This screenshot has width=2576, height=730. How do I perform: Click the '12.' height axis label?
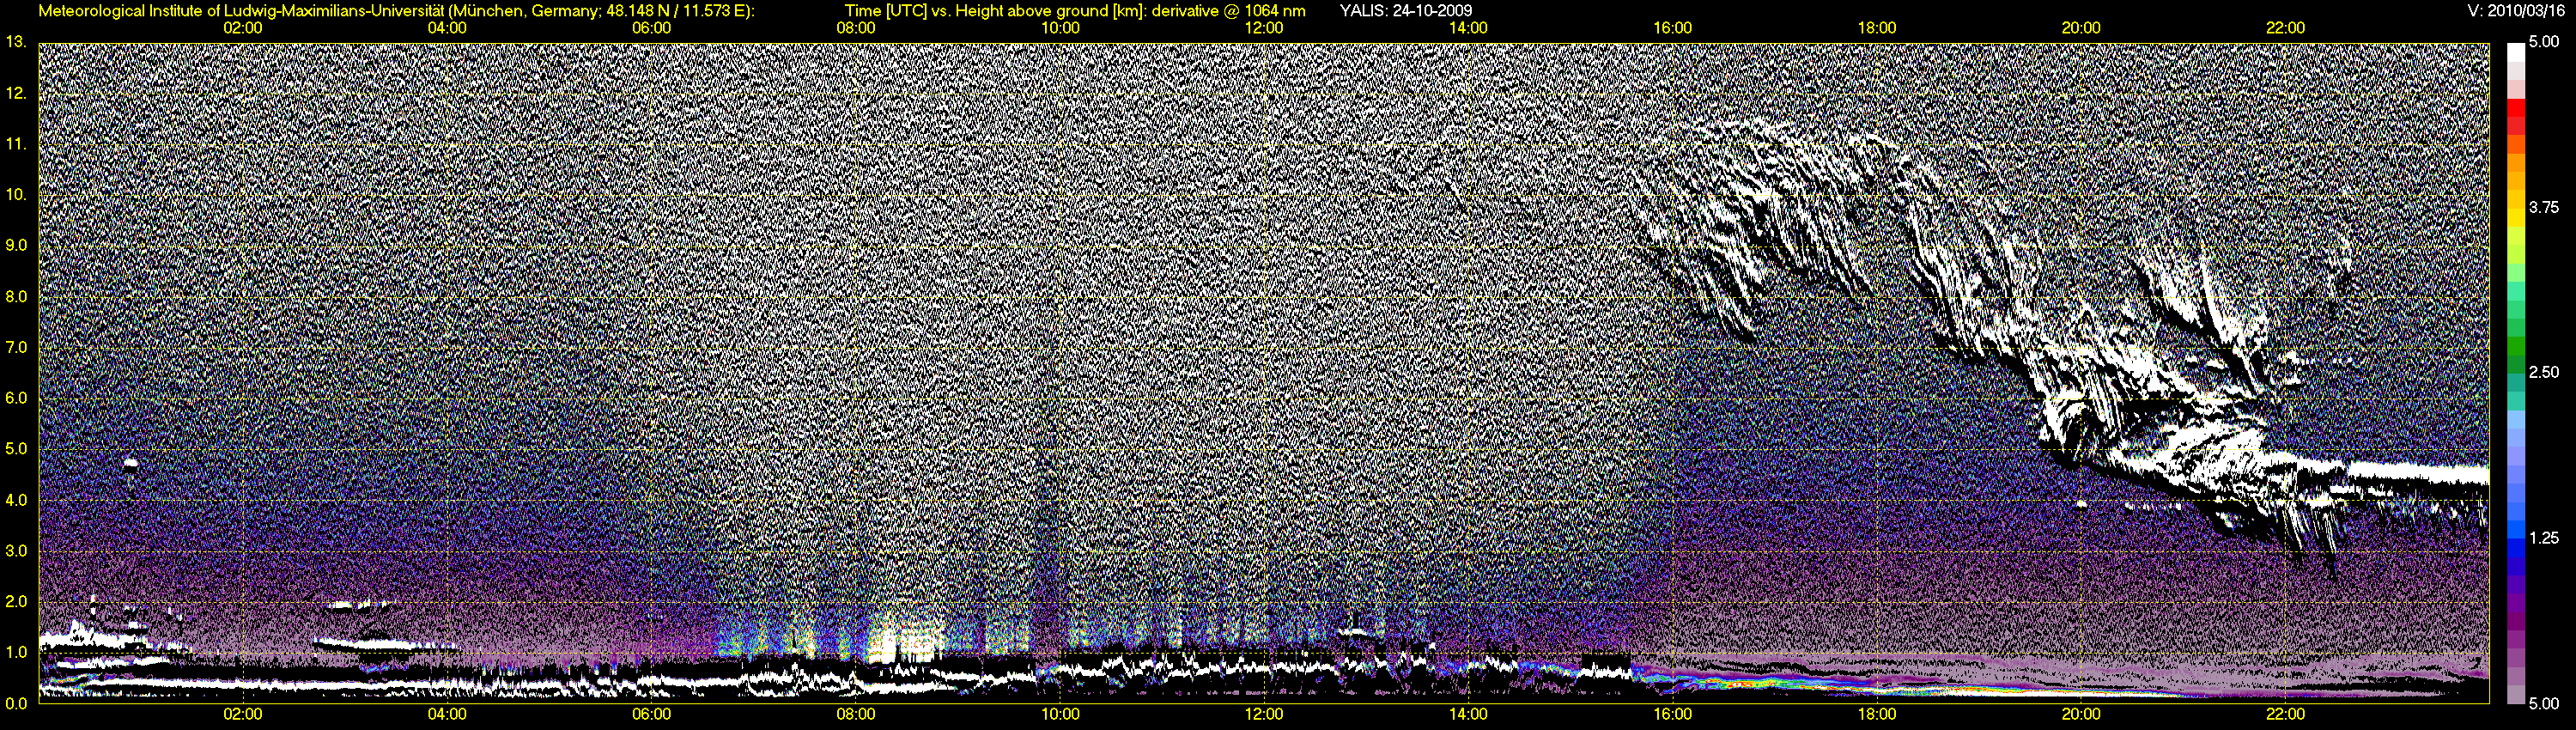pyautogui.click(x=15, y=93)
